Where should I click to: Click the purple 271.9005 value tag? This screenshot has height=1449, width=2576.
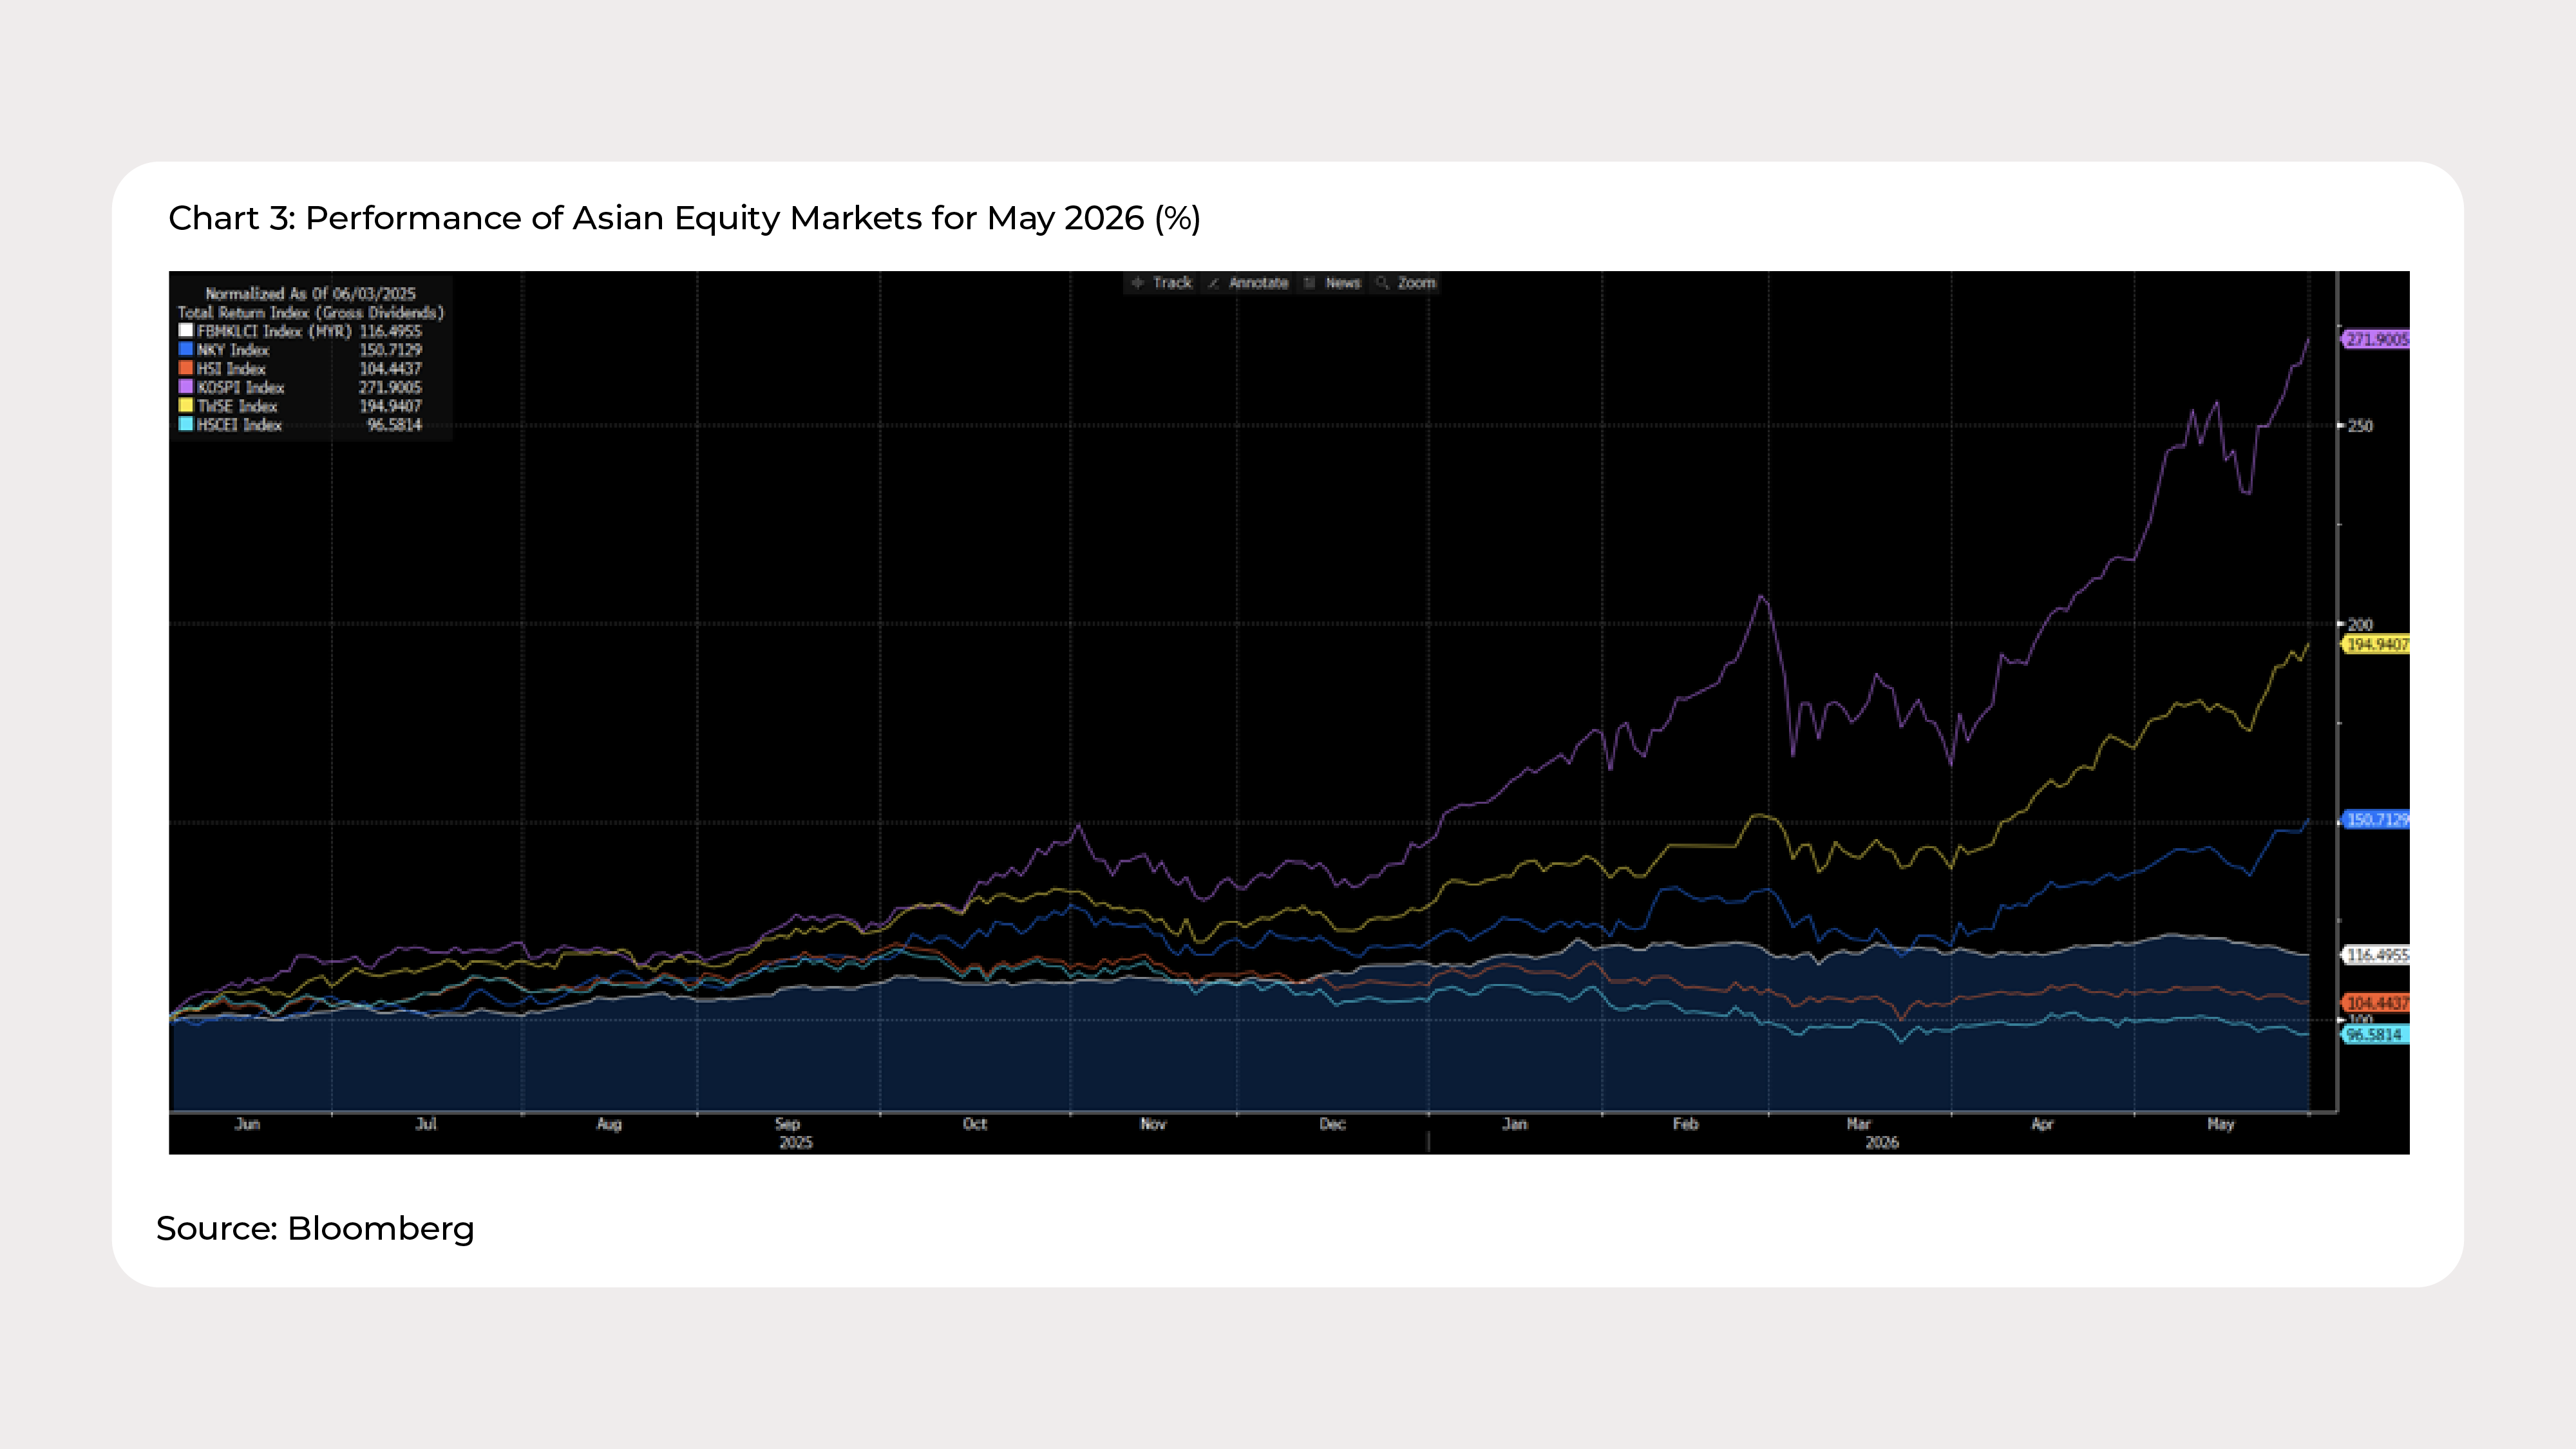click(2376, 339)
